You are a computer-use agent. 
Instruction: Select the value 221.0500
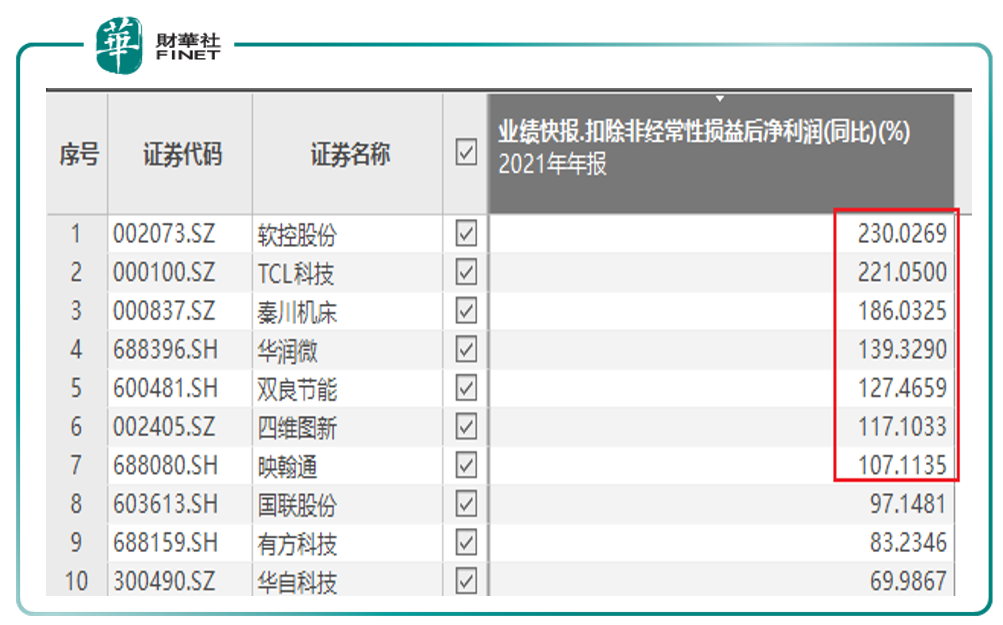point(902,272)
